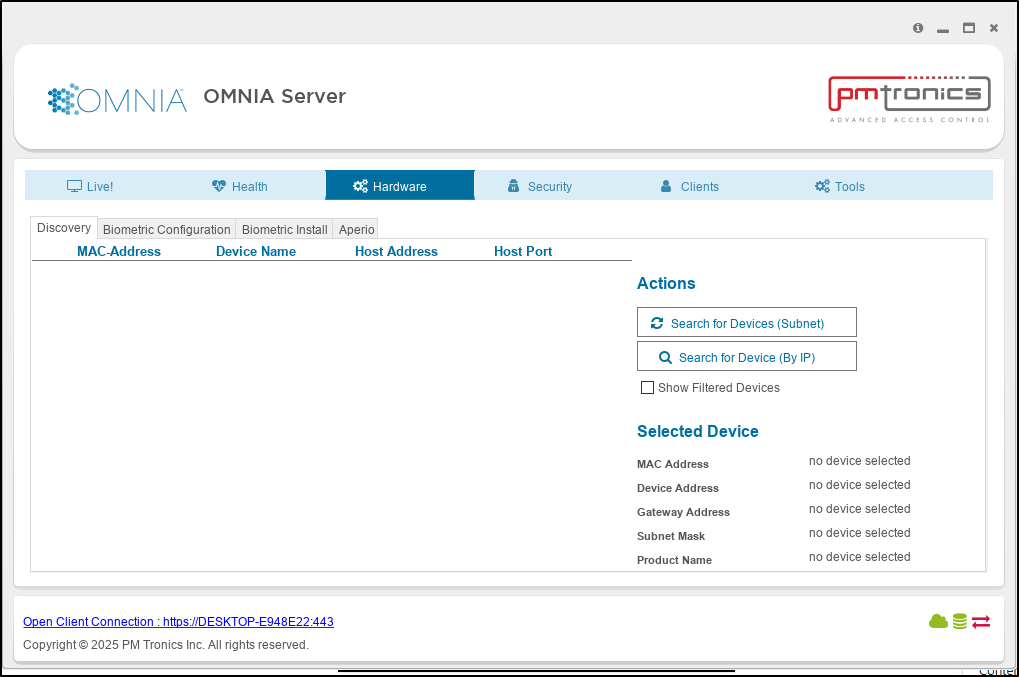Screen dimensions: 1019x677
Task: Click the database stack status icon
Action: [x=960, y=621]
